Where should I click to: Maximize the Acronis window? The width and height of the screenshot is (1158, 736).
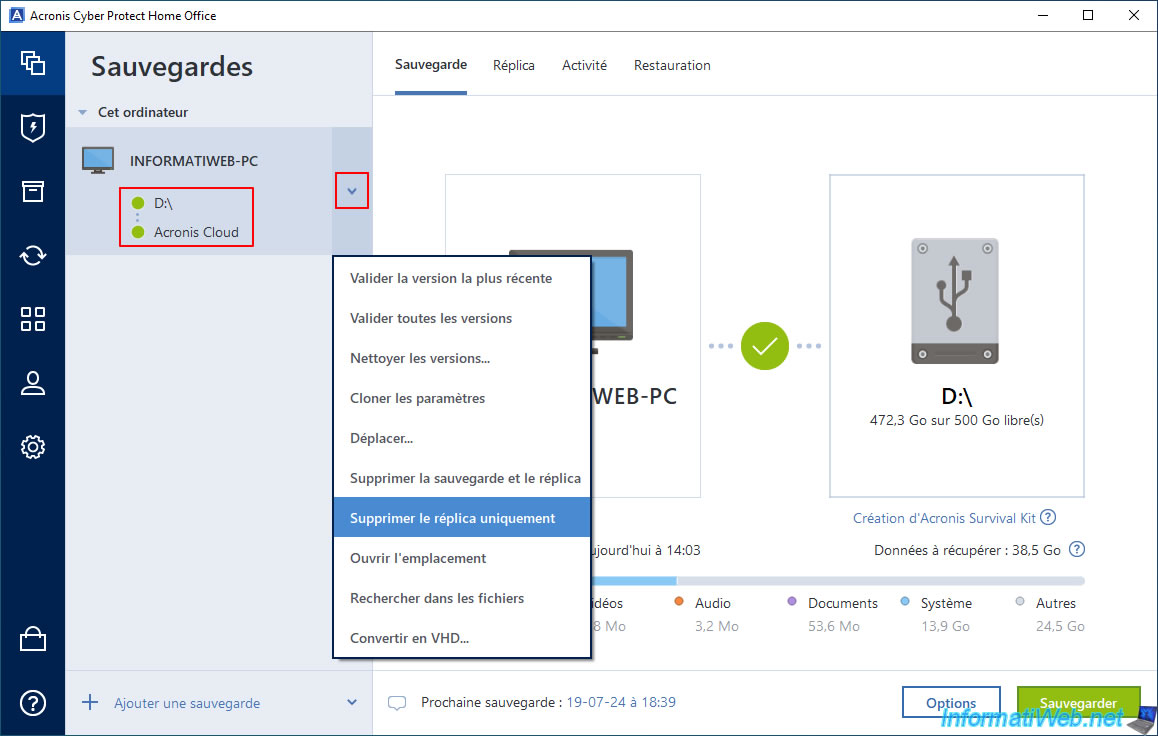point(1088,16)
